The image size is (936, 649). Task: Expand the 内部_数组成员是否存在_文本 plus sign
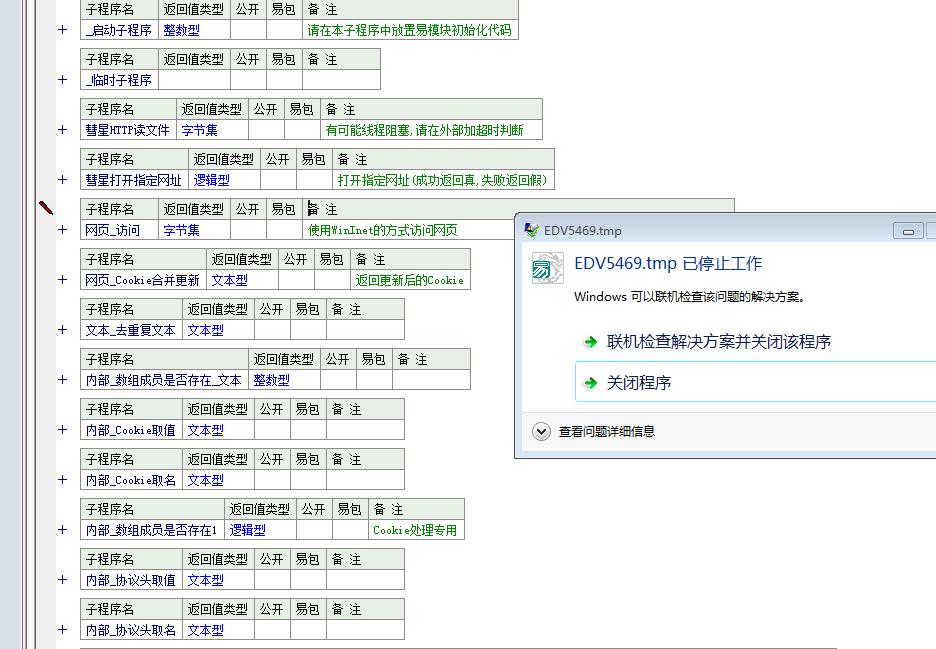(x=63, y=380)
